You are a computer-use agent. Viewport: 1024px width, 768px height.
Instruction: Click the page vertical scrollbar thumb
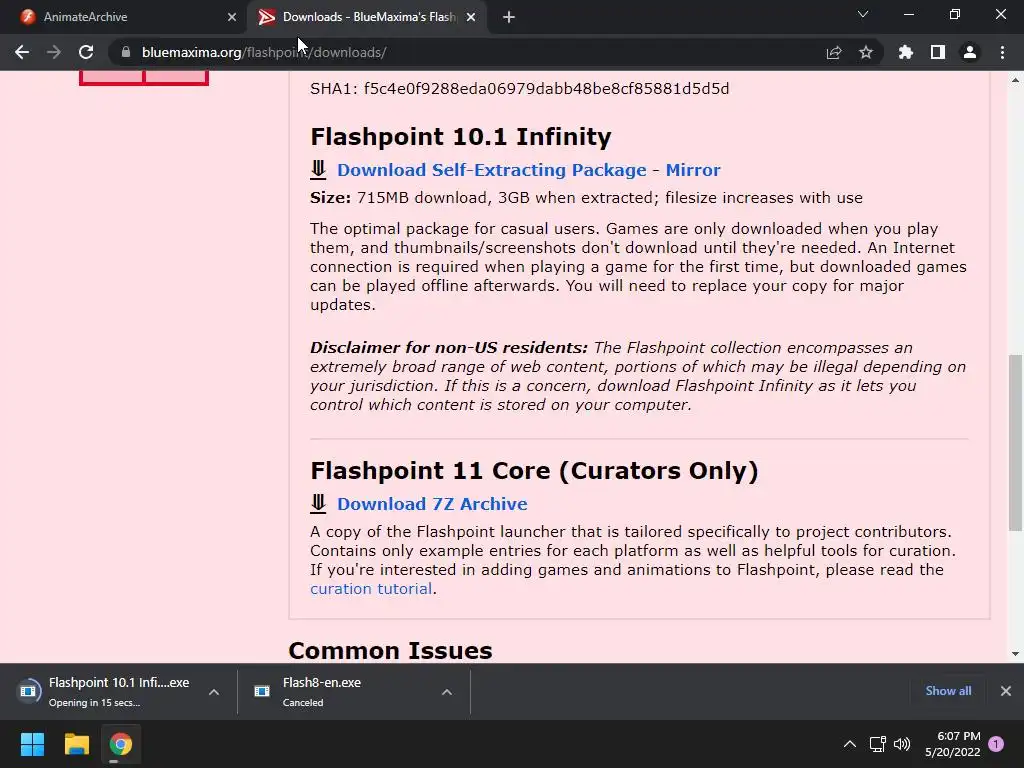pos(1015,443)
